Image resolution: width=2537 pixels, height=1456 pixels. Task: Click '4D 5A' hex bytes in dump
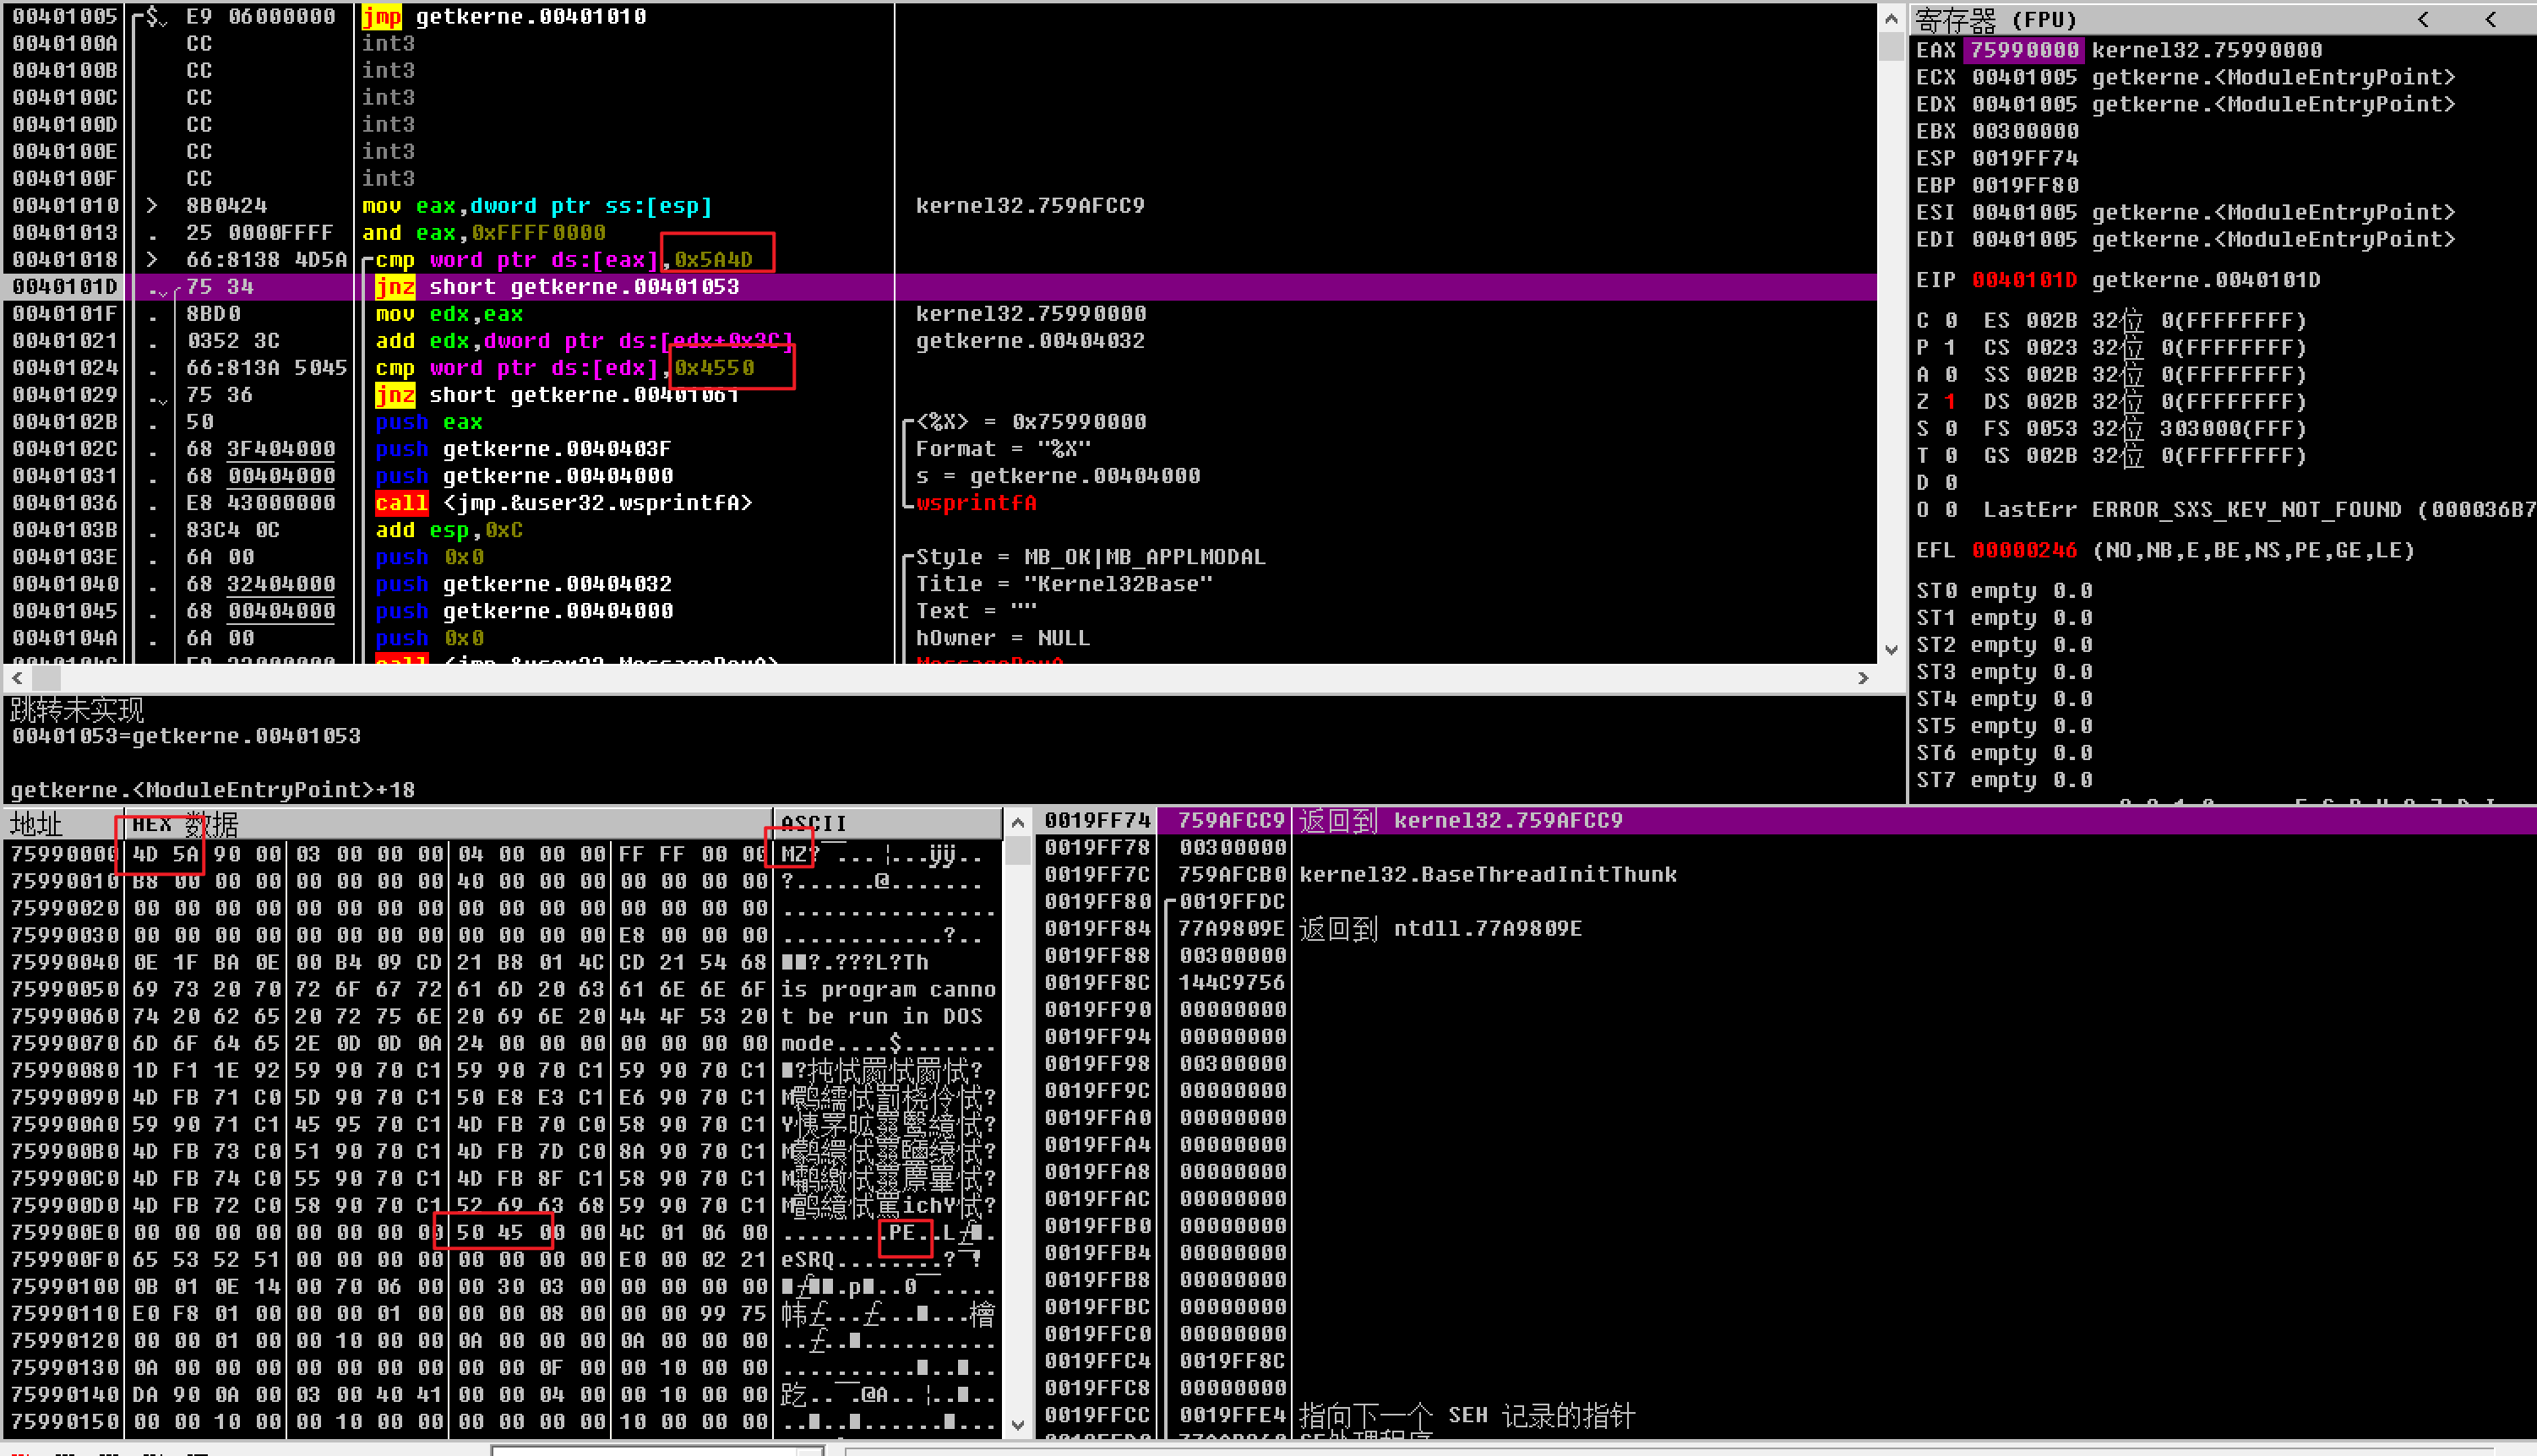tap(165, 854)
